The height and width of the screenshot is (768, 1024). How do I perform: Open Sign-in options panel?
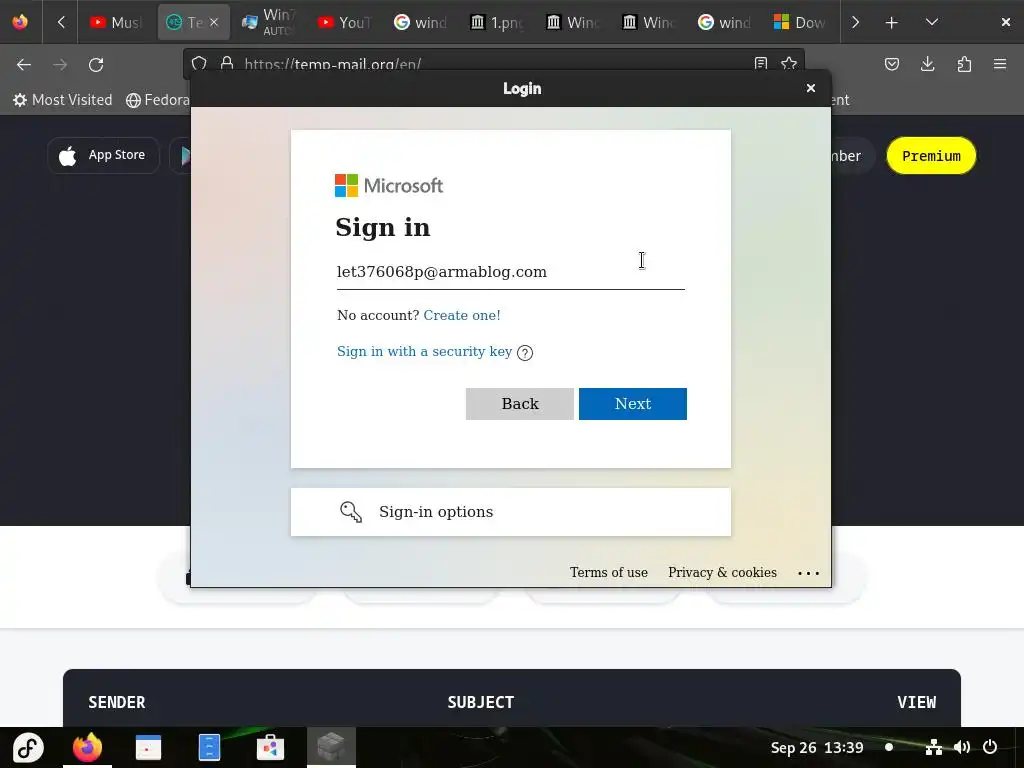510,512
